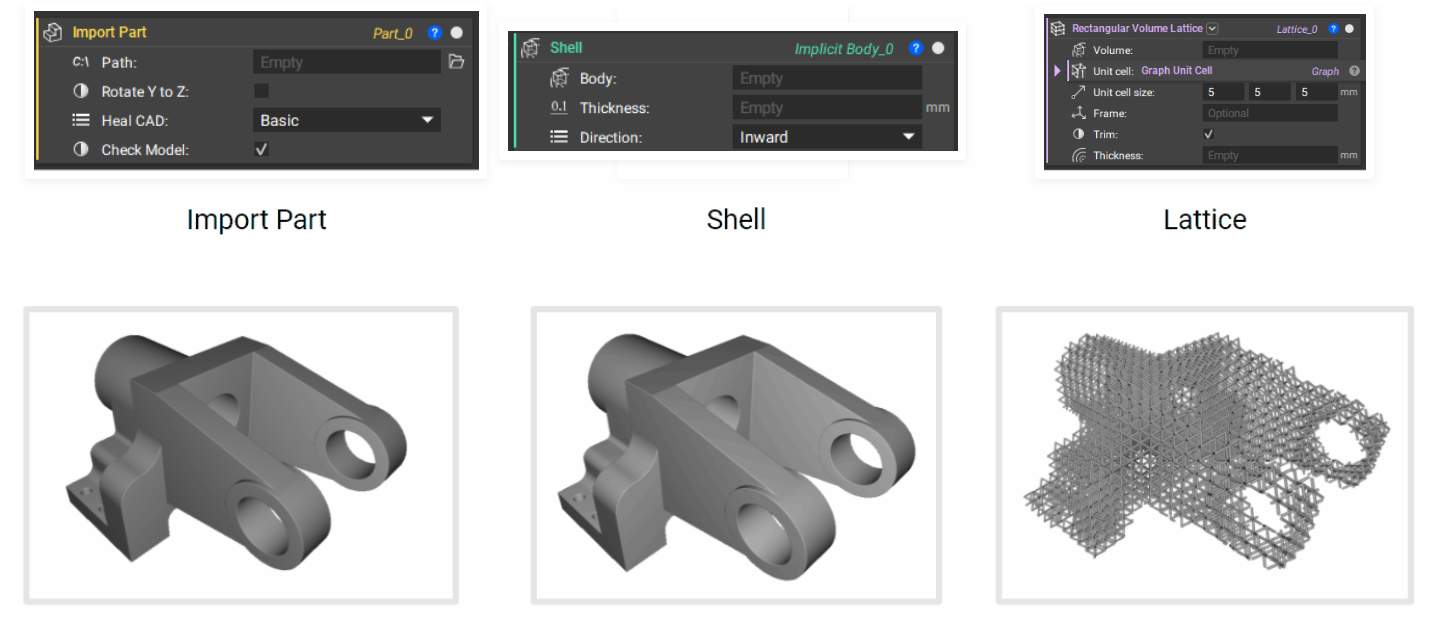1436x626 pixels.
Task: Click the folder browse icon beside Path
Action: pos(456,62)
